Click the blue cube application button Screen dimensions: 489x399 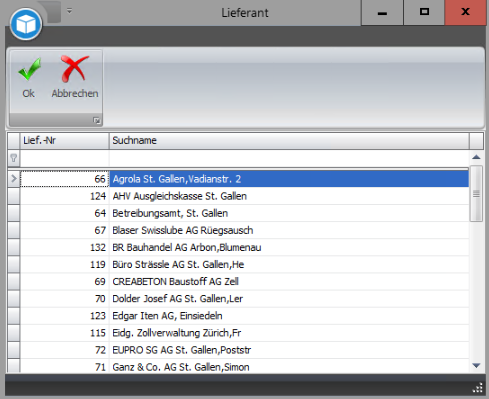26,25
